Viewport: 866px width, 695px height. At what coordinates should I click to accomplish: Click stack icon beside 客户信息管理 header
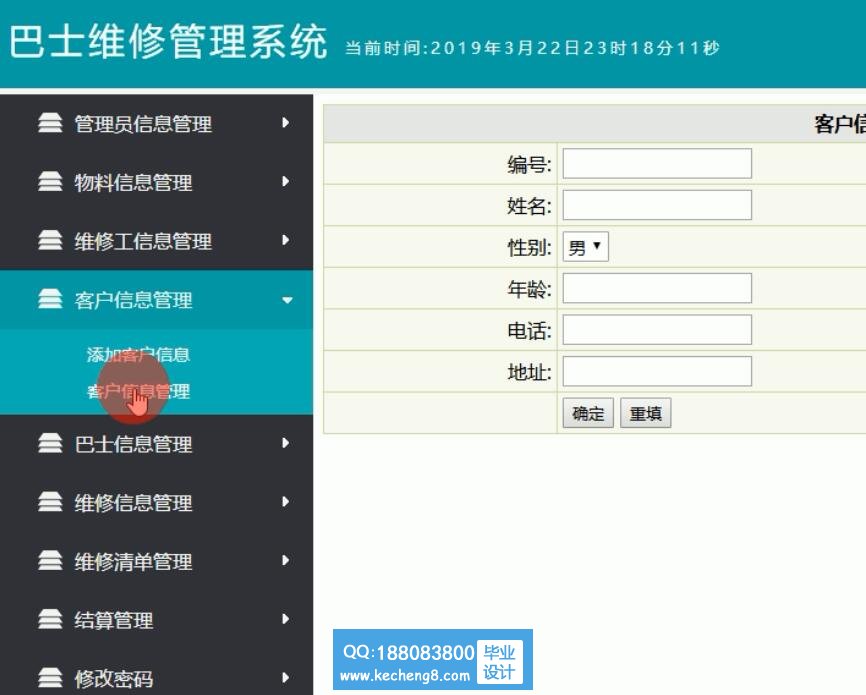50,299
